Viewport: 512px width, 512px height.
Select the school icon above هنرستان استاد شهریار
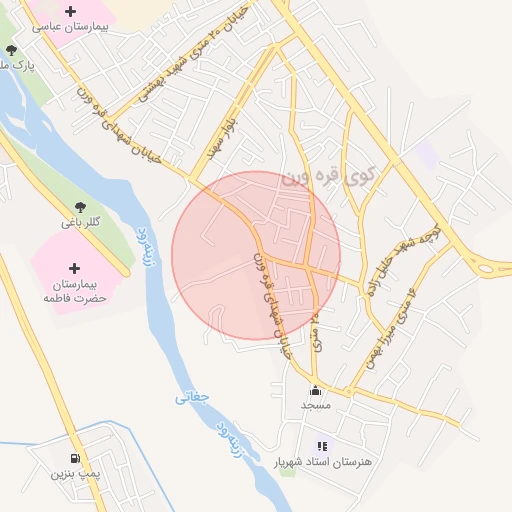coord(322,446)
